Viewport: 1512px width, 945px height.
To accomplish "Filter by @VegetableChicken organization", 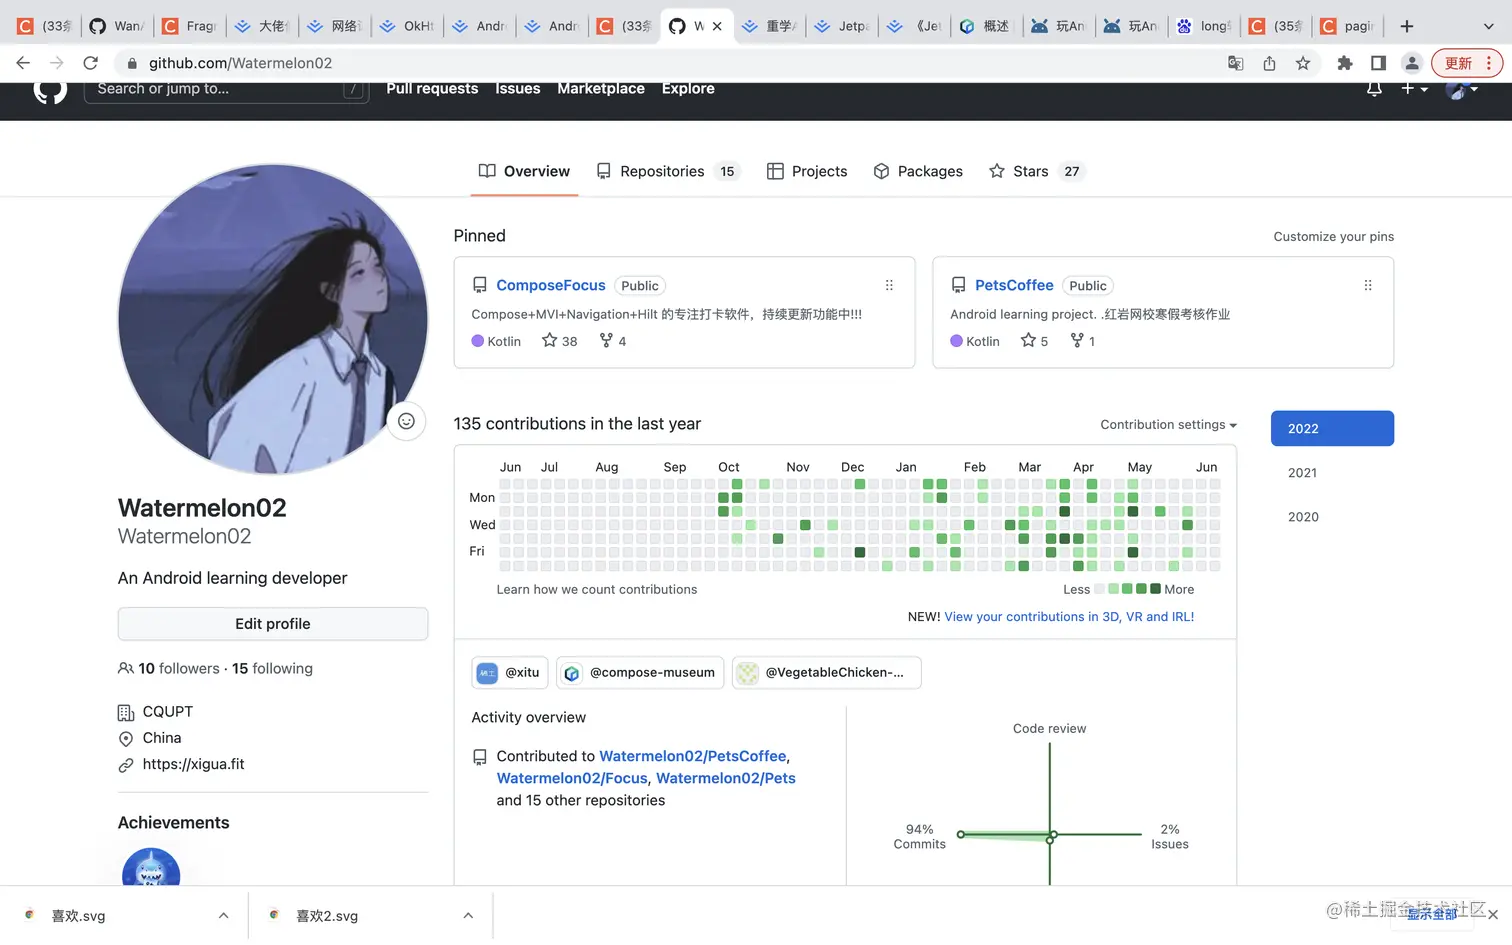I will click(x=826, y=673).
